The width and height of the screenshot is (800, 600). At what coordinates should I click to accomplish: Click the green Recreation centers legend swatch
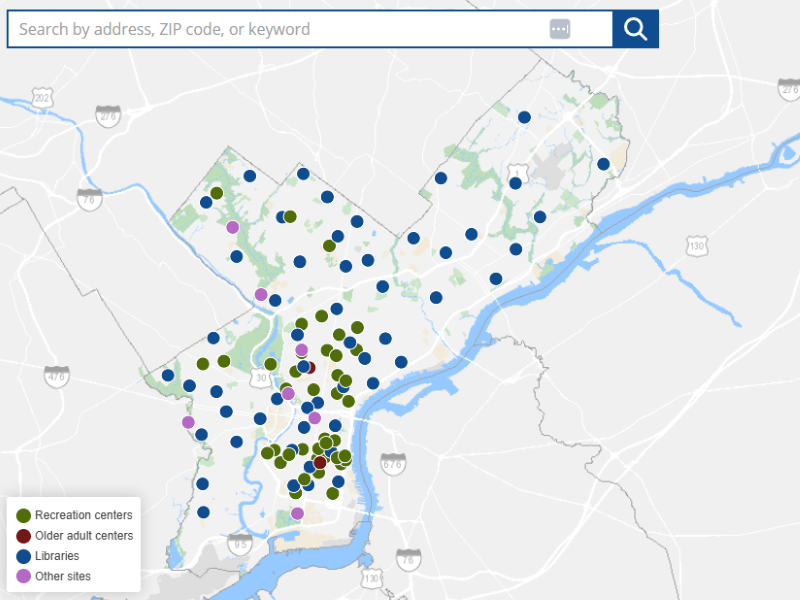click(x=23, y=516)
